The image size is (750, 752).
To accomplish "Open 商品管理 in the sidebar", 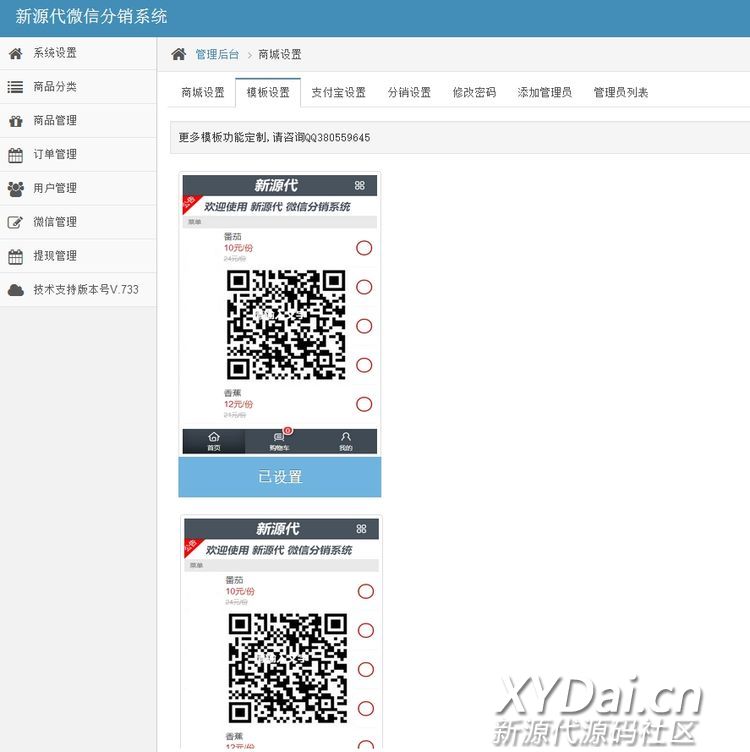I will click(78, 121).
